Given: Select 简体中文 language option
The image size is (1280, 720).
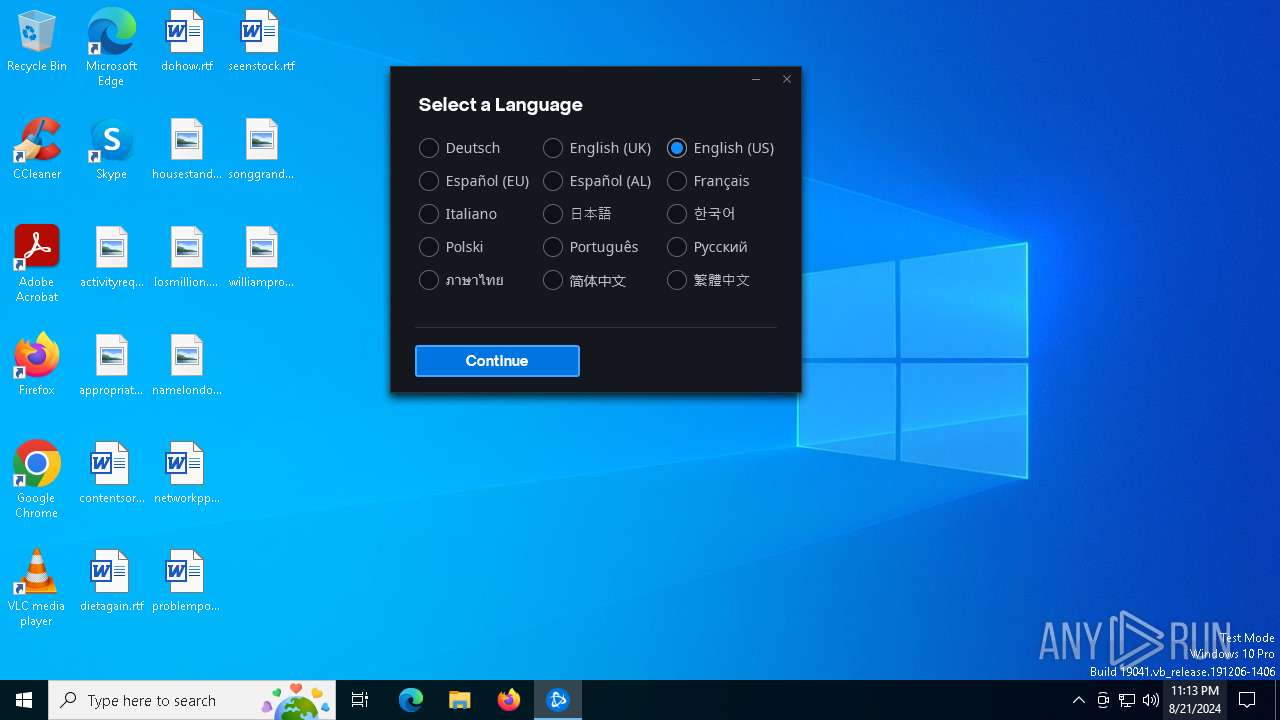Looking at the screenshot, I should [x=585, y=280].
